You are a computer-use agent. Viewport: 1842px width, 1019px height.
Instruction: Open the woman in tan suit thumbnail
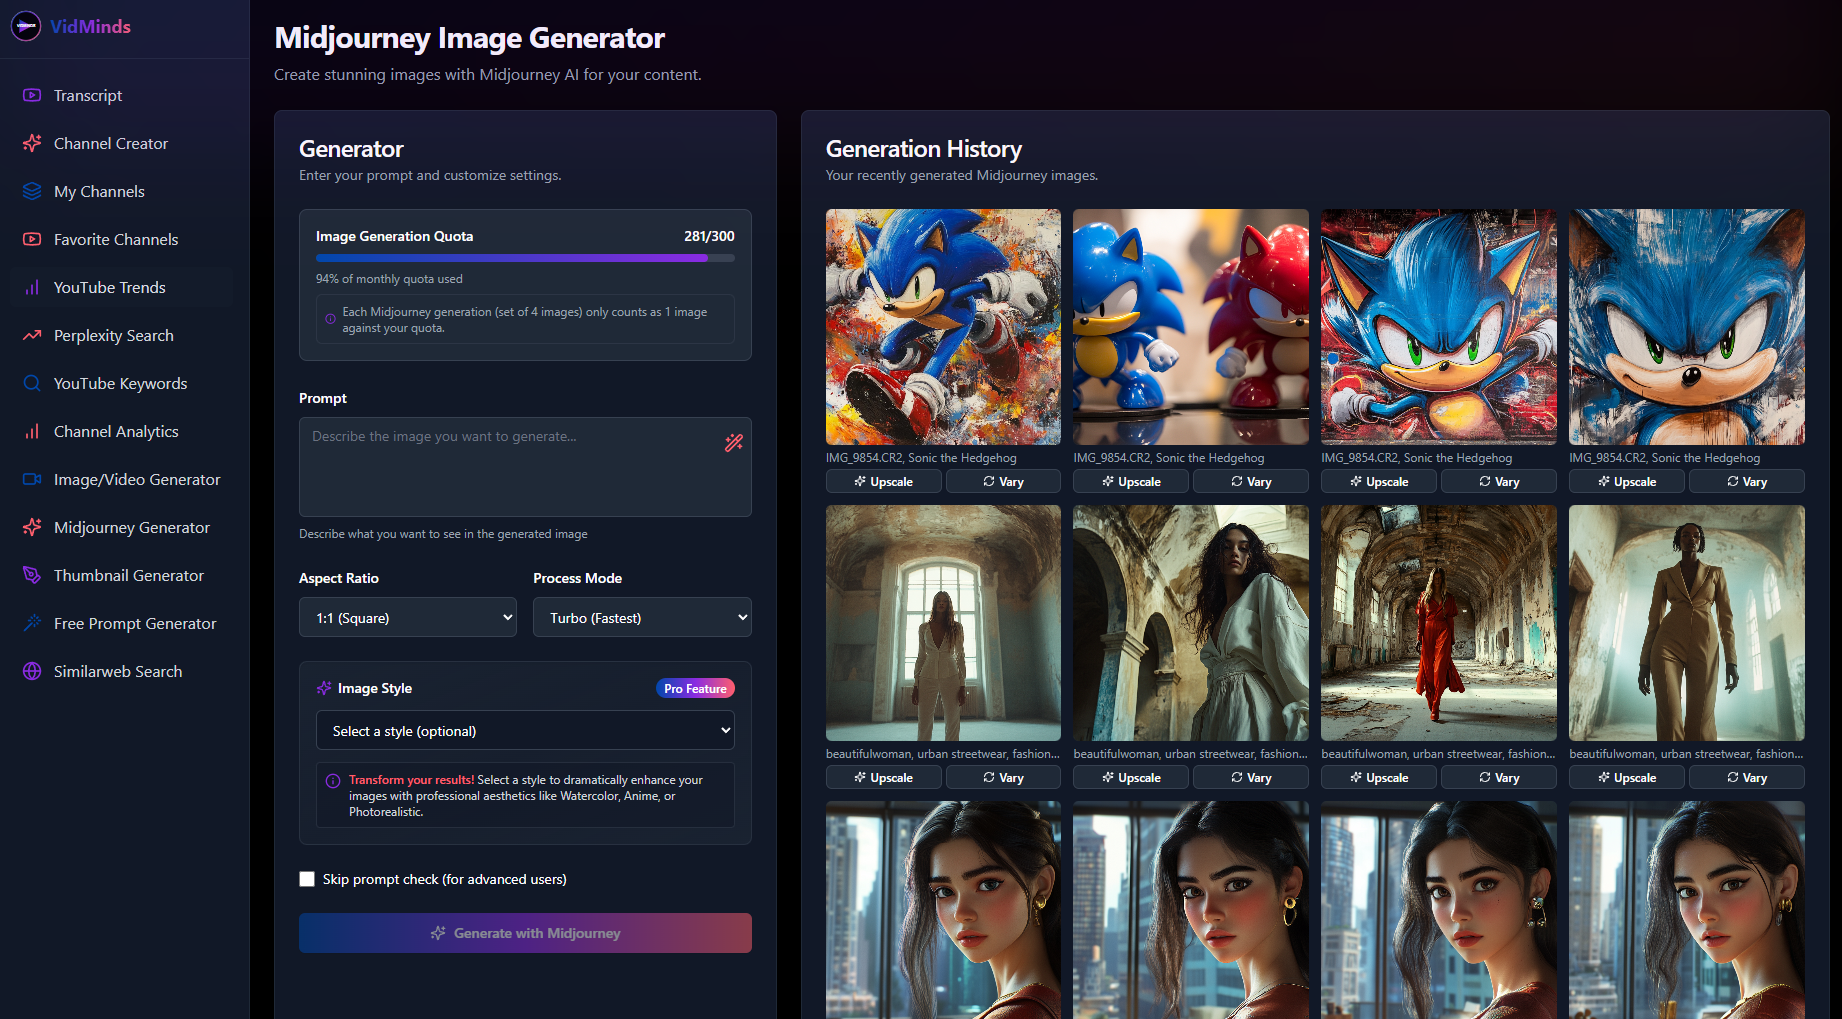(x=1687, y=623)
